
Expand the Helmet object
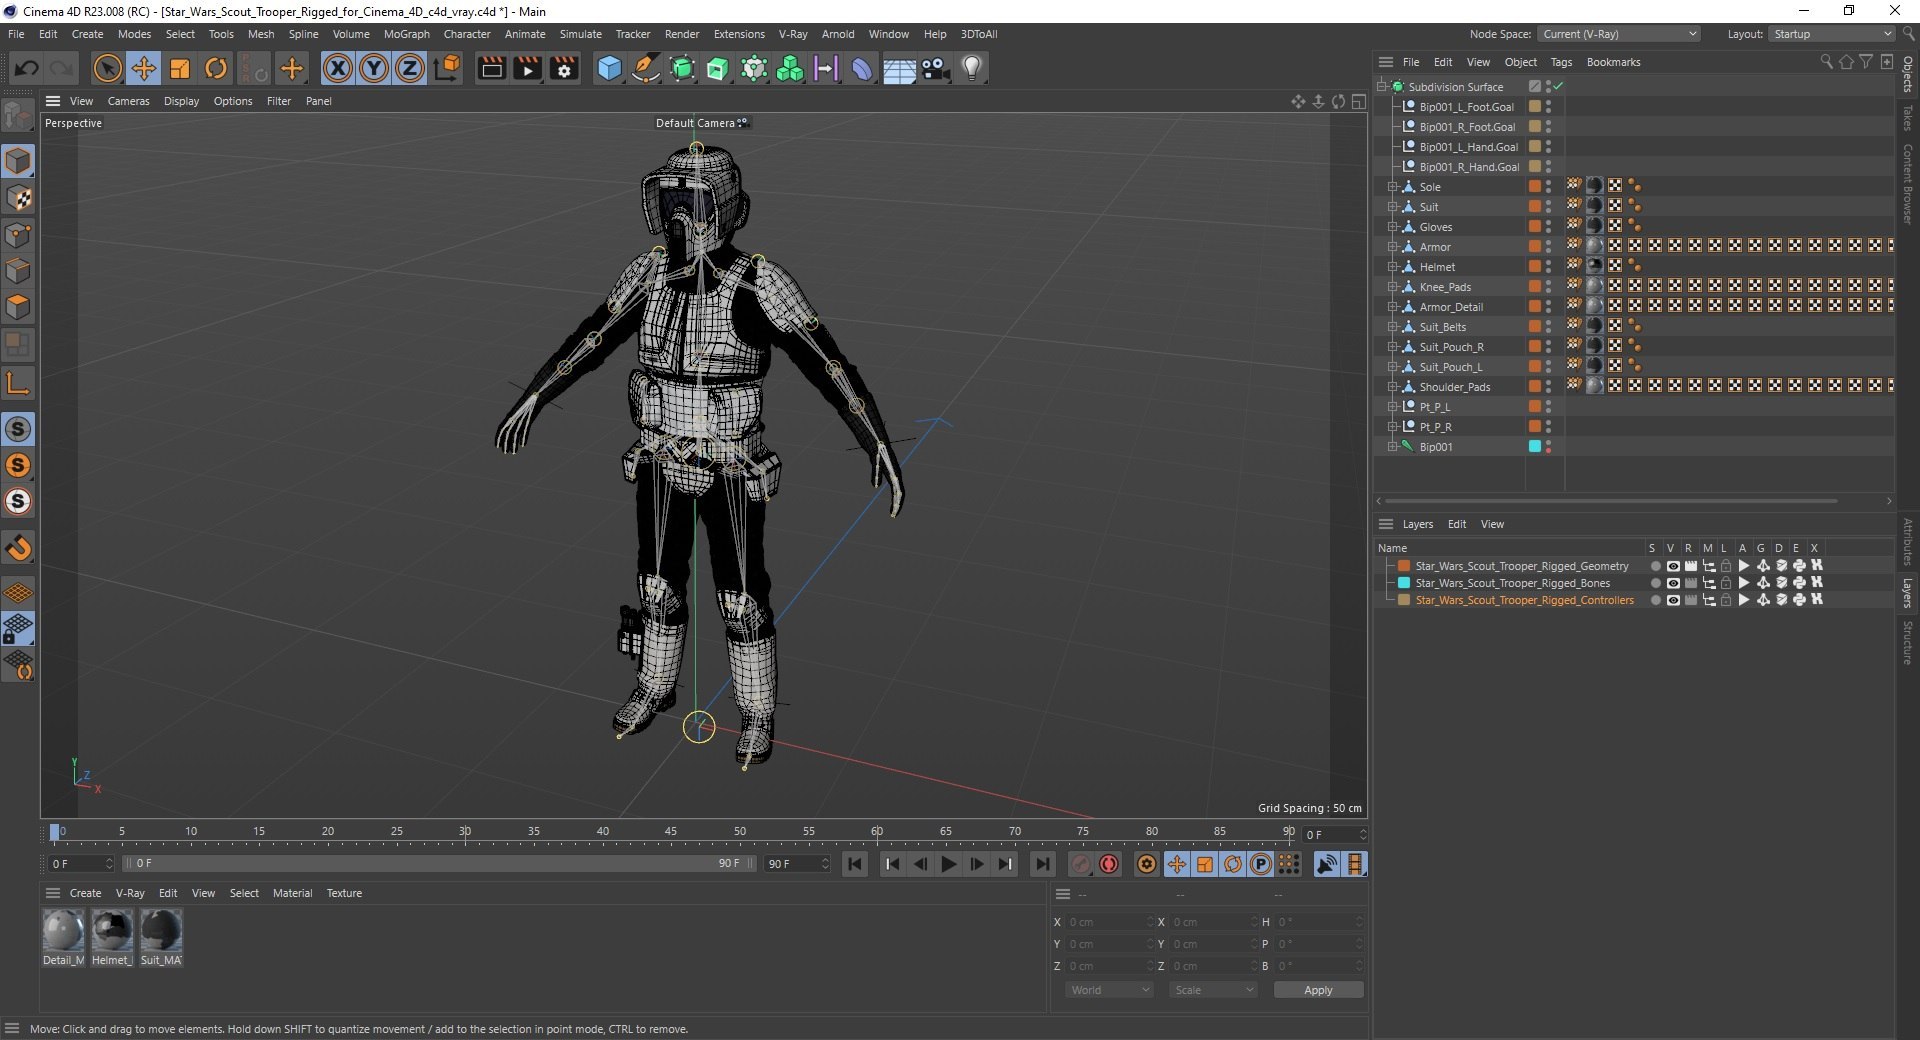click(1392, 267)
